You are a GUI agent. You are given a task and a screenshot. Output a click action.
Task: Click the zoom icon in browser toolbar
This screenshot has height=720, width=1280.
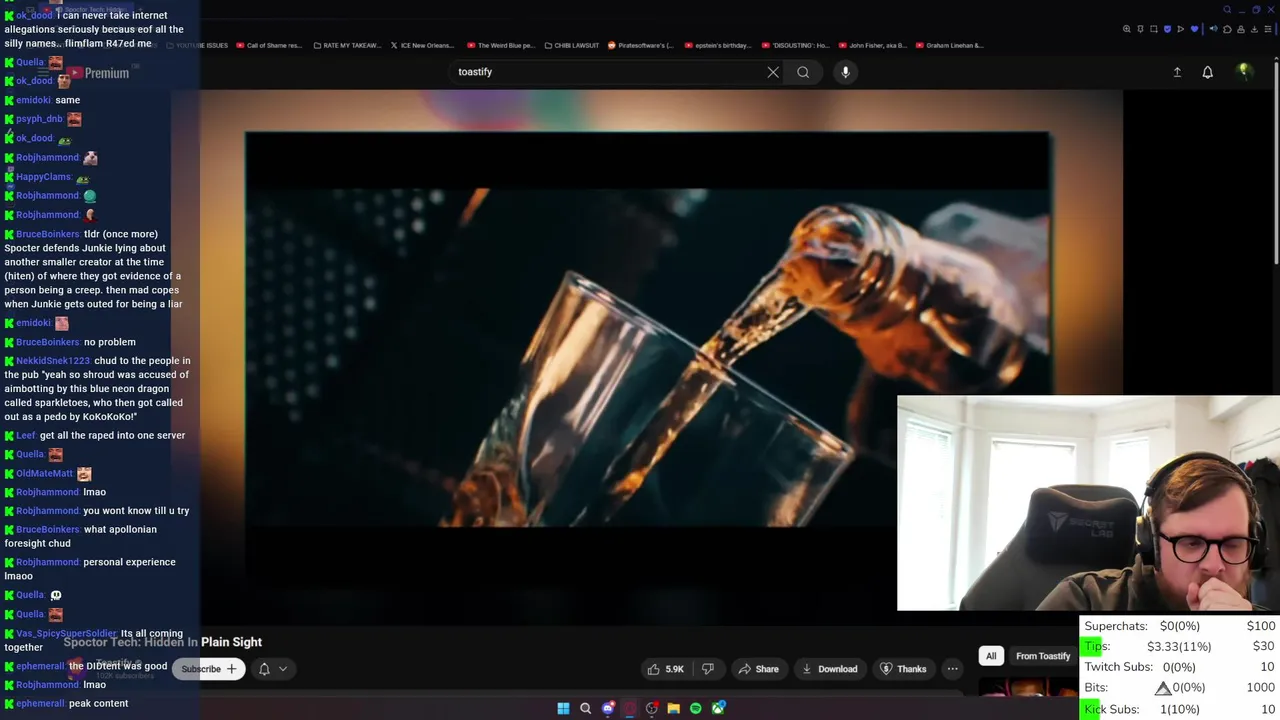1127,29
